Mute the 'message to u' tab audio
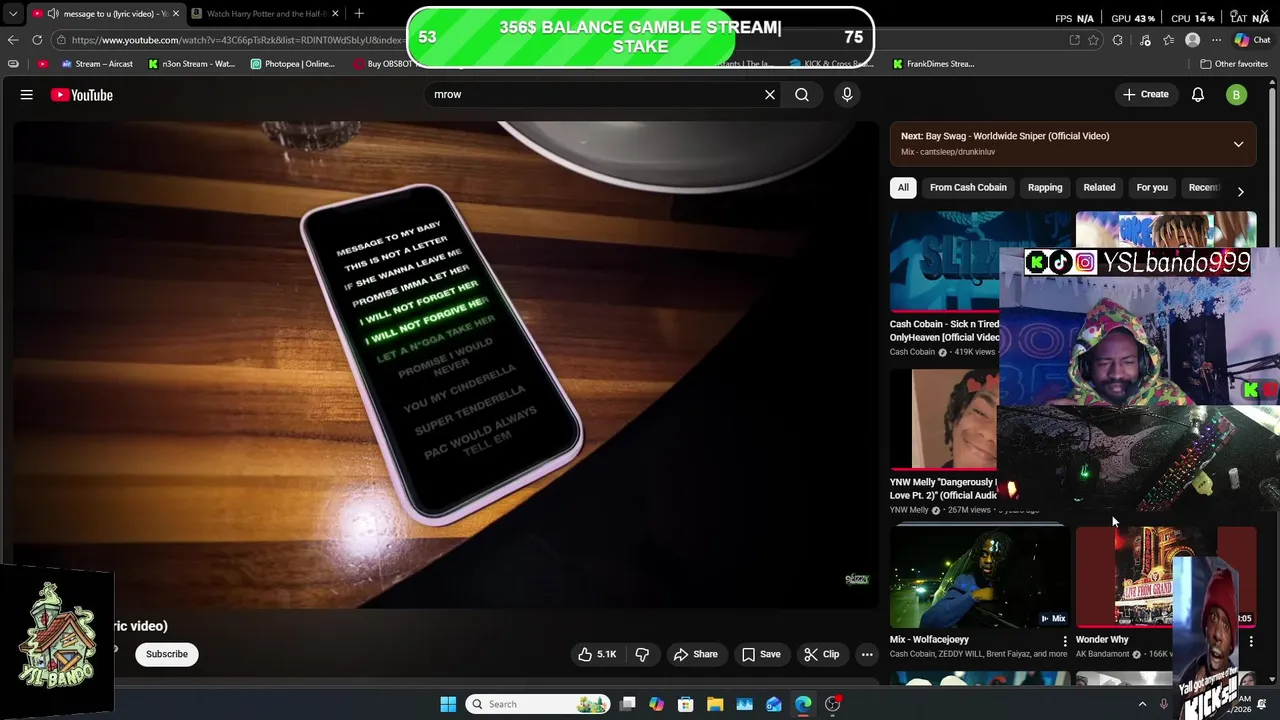 (53, 14)
